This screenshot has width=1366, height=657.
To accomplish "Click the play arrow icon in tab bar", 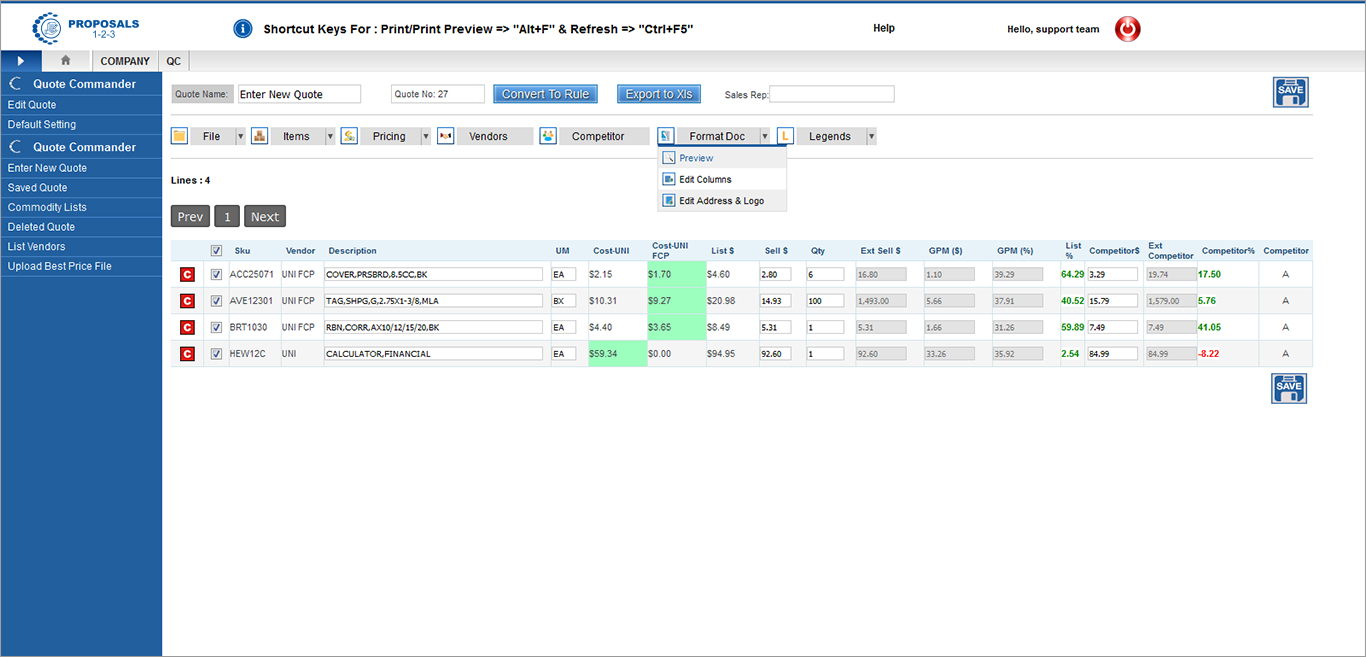I will 21,61.
